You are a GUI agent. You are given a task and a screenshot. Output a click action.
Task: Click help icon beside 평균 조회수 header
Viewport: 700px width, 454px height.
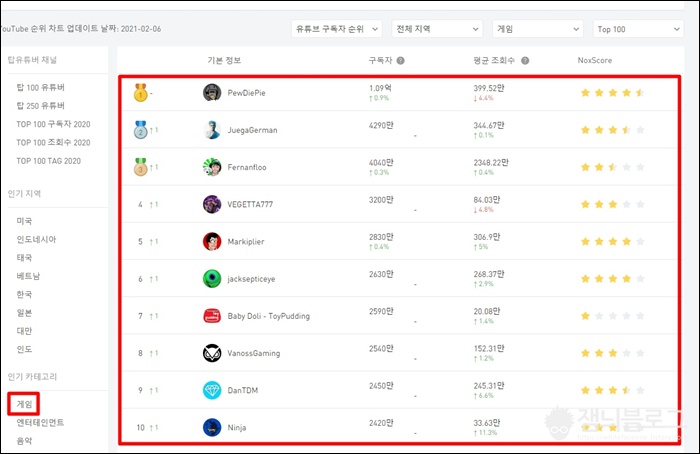click(x=525, y=61)
